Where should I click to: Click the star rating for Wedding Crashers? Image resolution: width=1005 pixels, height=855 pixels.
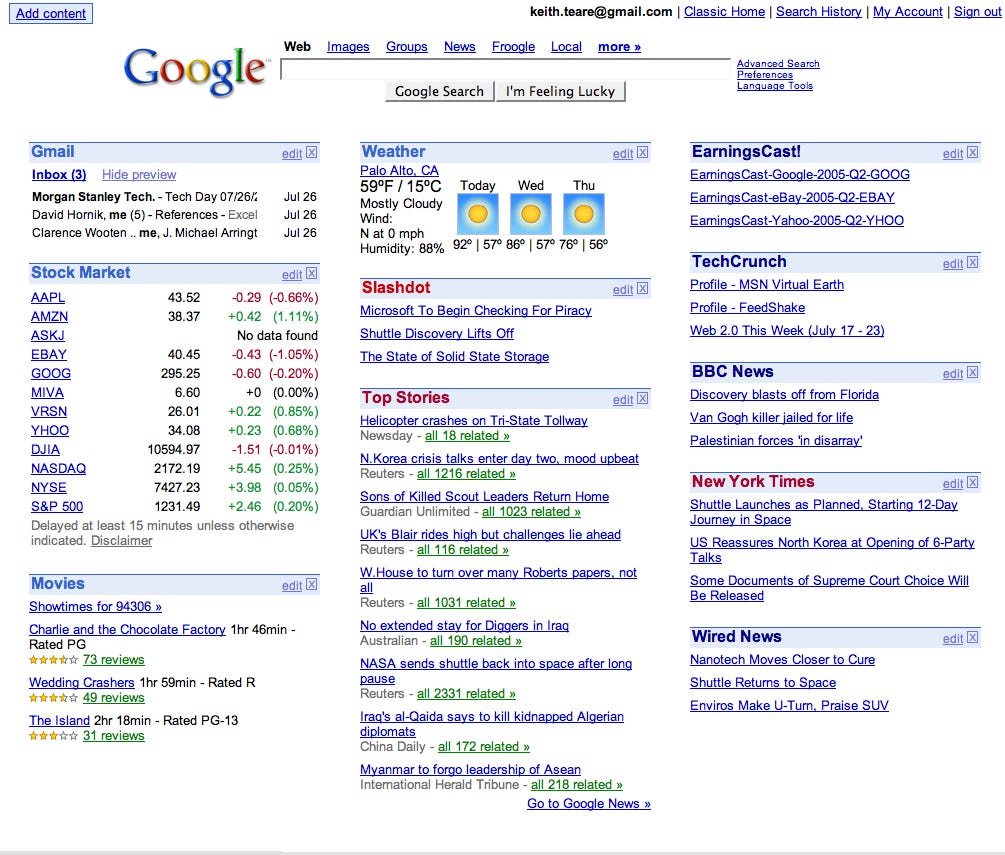54,698
